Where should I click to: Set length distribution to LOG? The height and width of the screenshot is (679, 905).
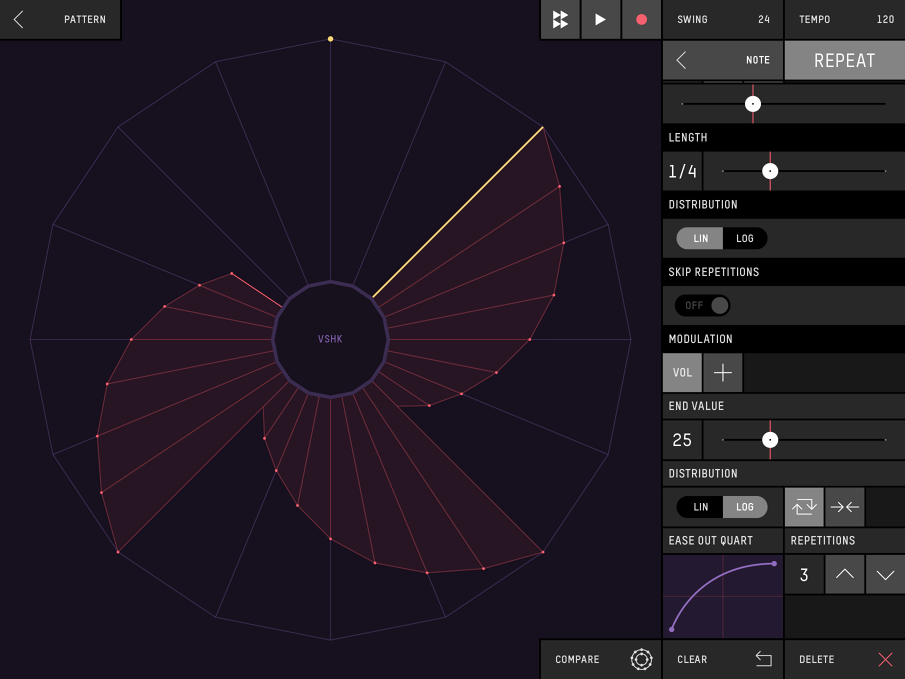(x=745, y=238)
